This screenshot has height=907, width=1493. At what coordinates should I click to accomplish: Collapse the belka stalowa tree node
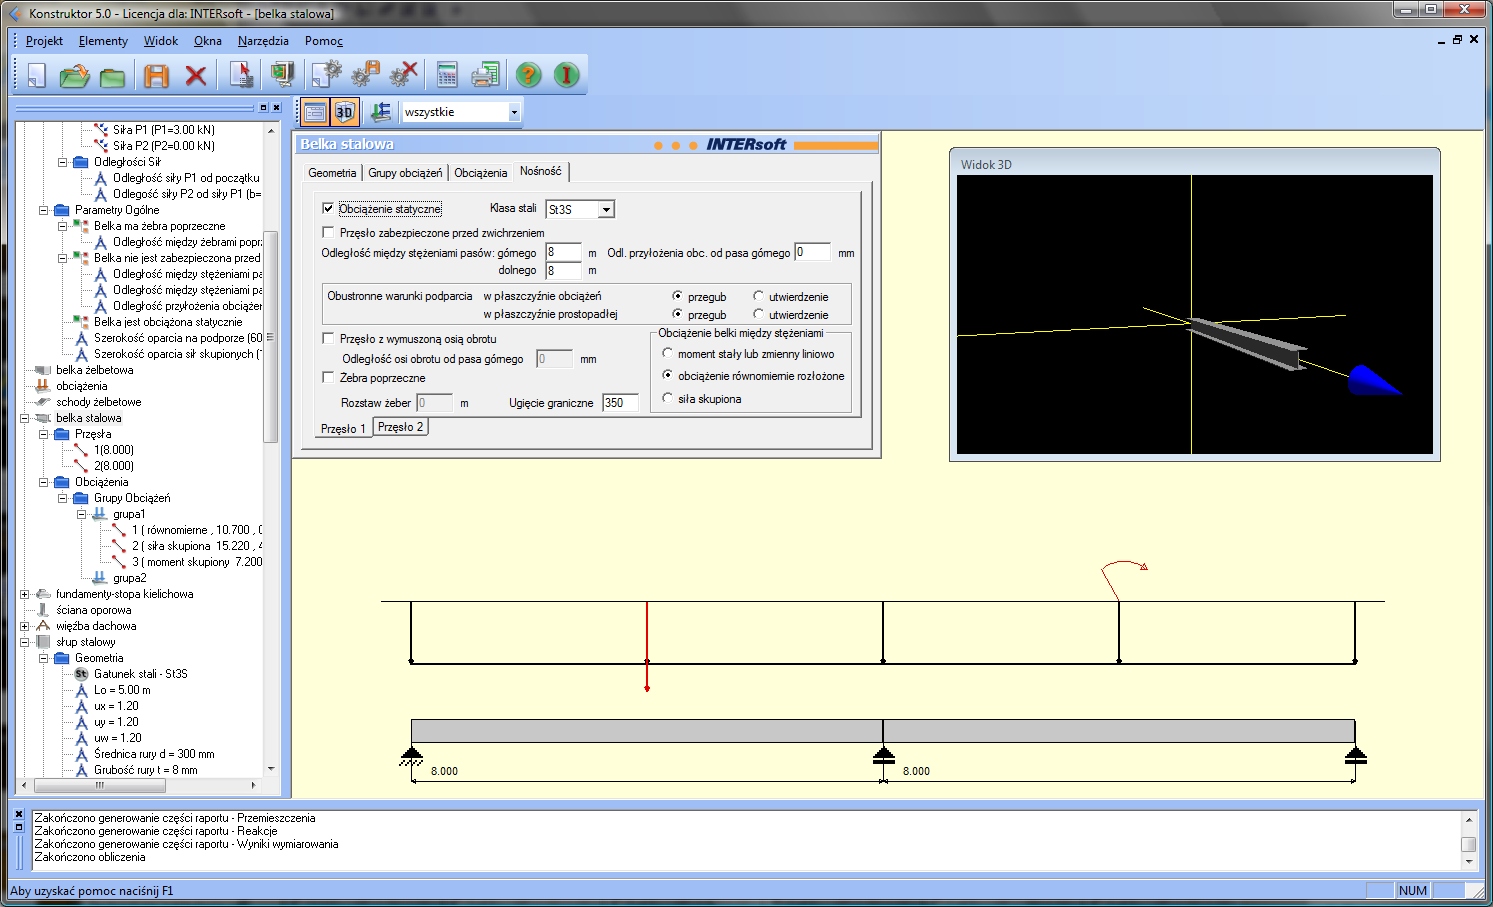pos(24,418)
